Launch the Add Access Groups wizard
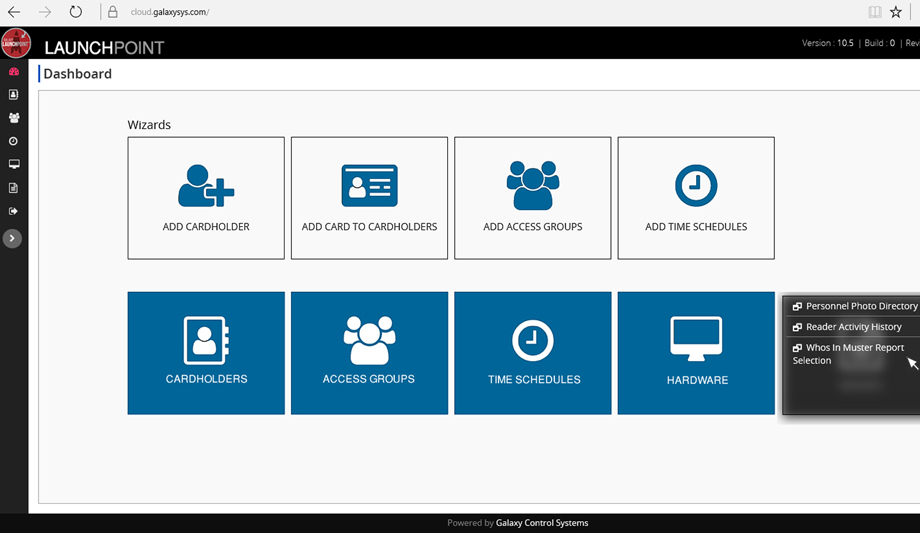 [x=532, y=198]
